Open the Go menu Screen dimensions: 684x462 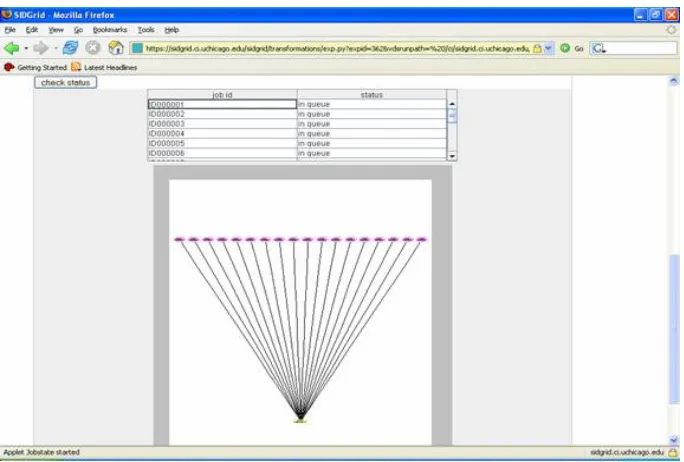pyautogui.click(x=78, y=30)
